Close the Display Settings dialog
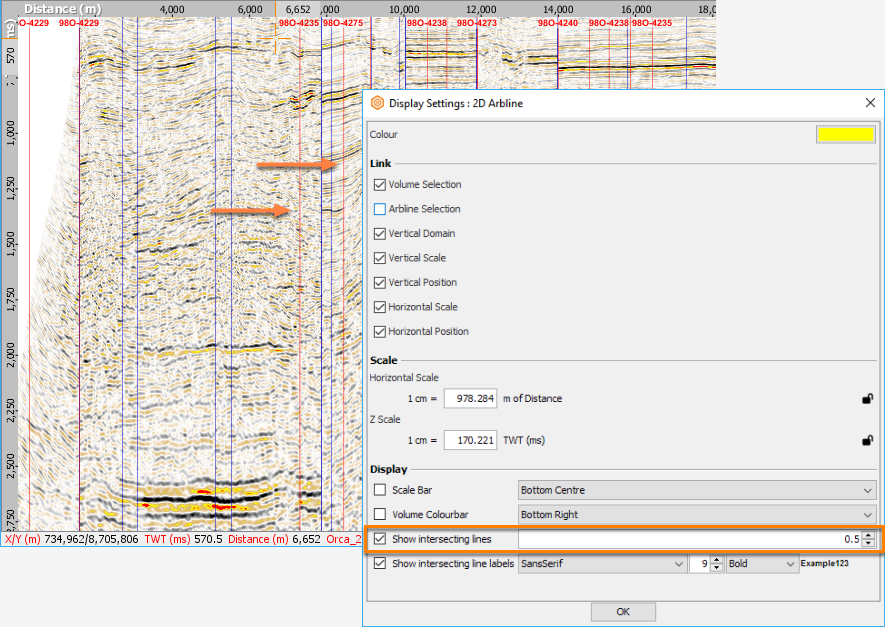The height and width of the screenshot is (627, 885). point(870,103)
